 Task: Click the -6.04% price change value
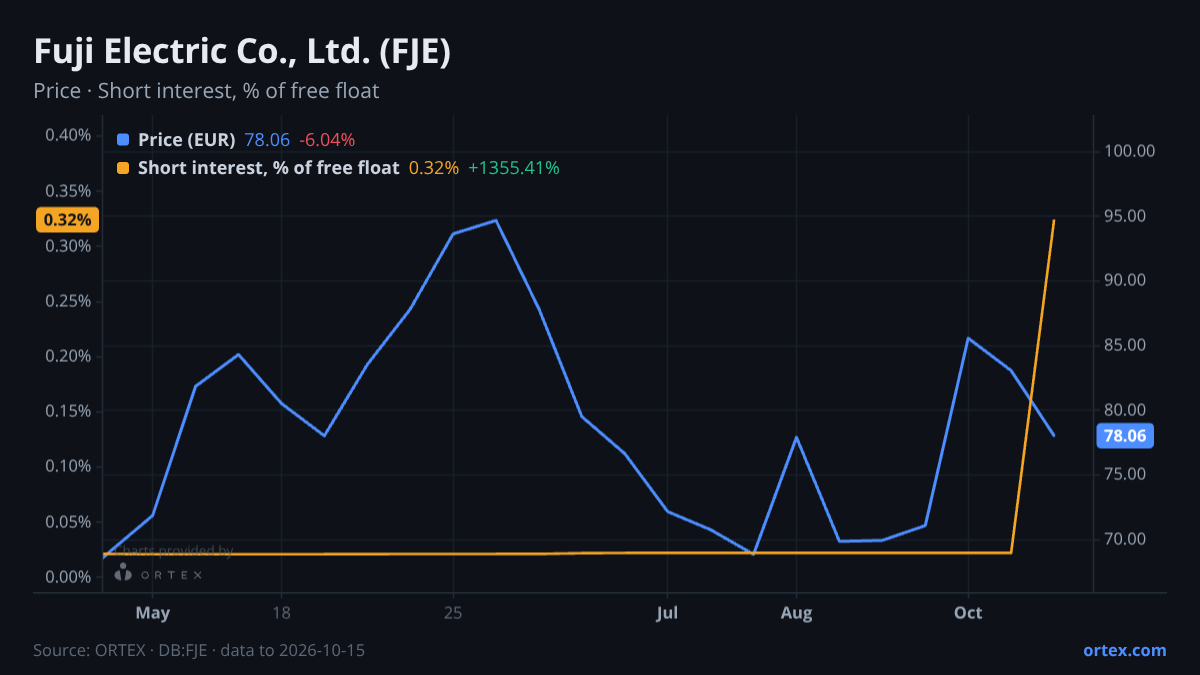327,140
